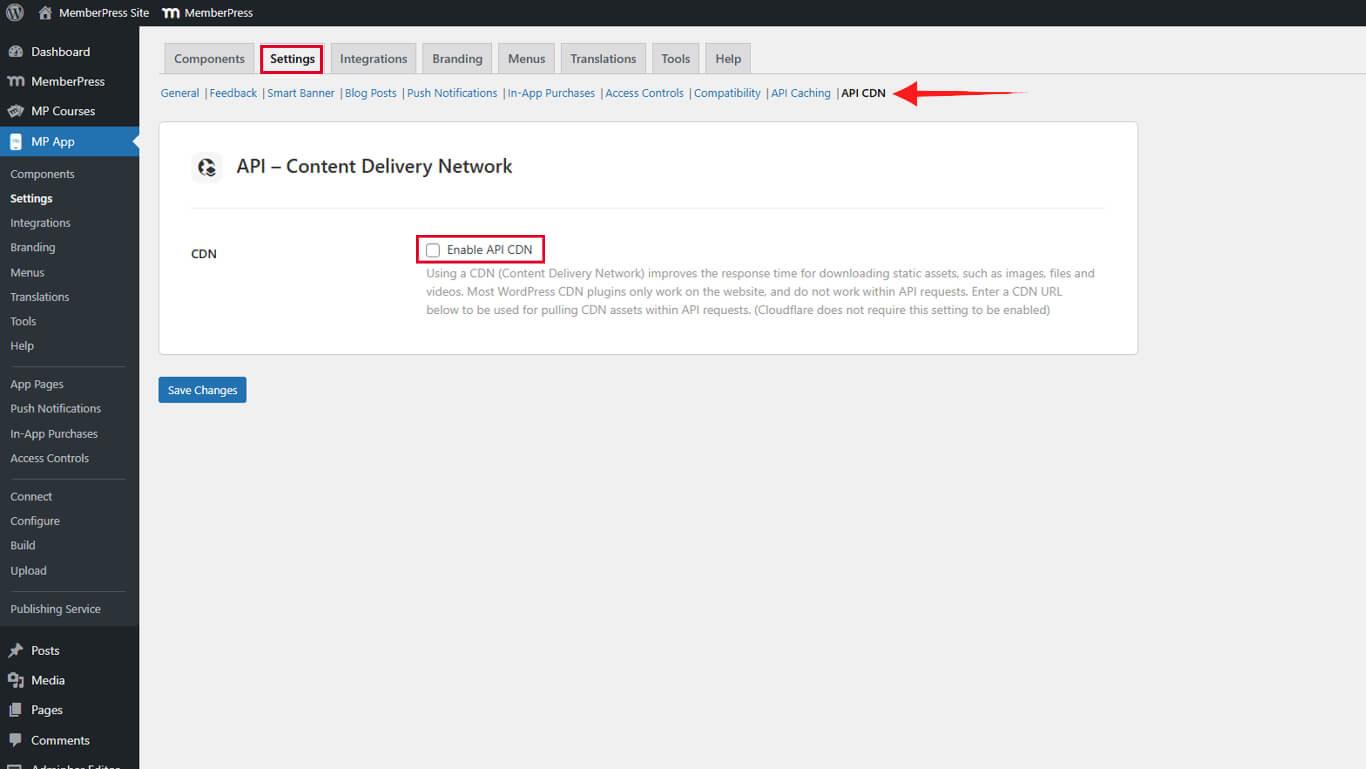
Task: Switch to the Integrations tab
Action: [x=373, y=58]
